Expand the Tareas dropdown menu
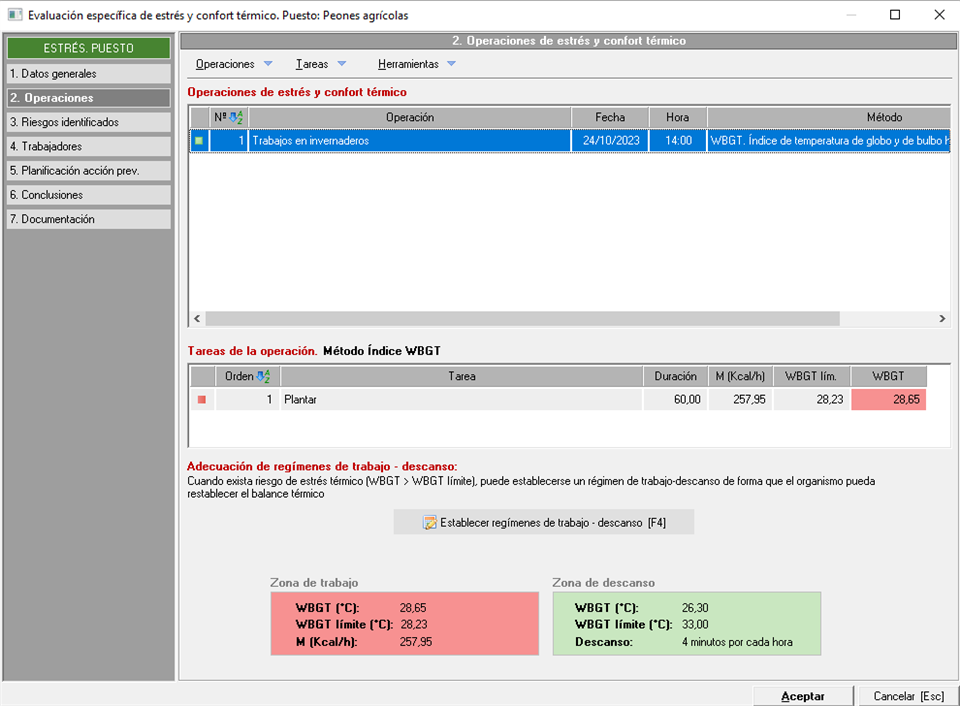Viewport: 960px width, 706px height. click(x=321, y=64)
